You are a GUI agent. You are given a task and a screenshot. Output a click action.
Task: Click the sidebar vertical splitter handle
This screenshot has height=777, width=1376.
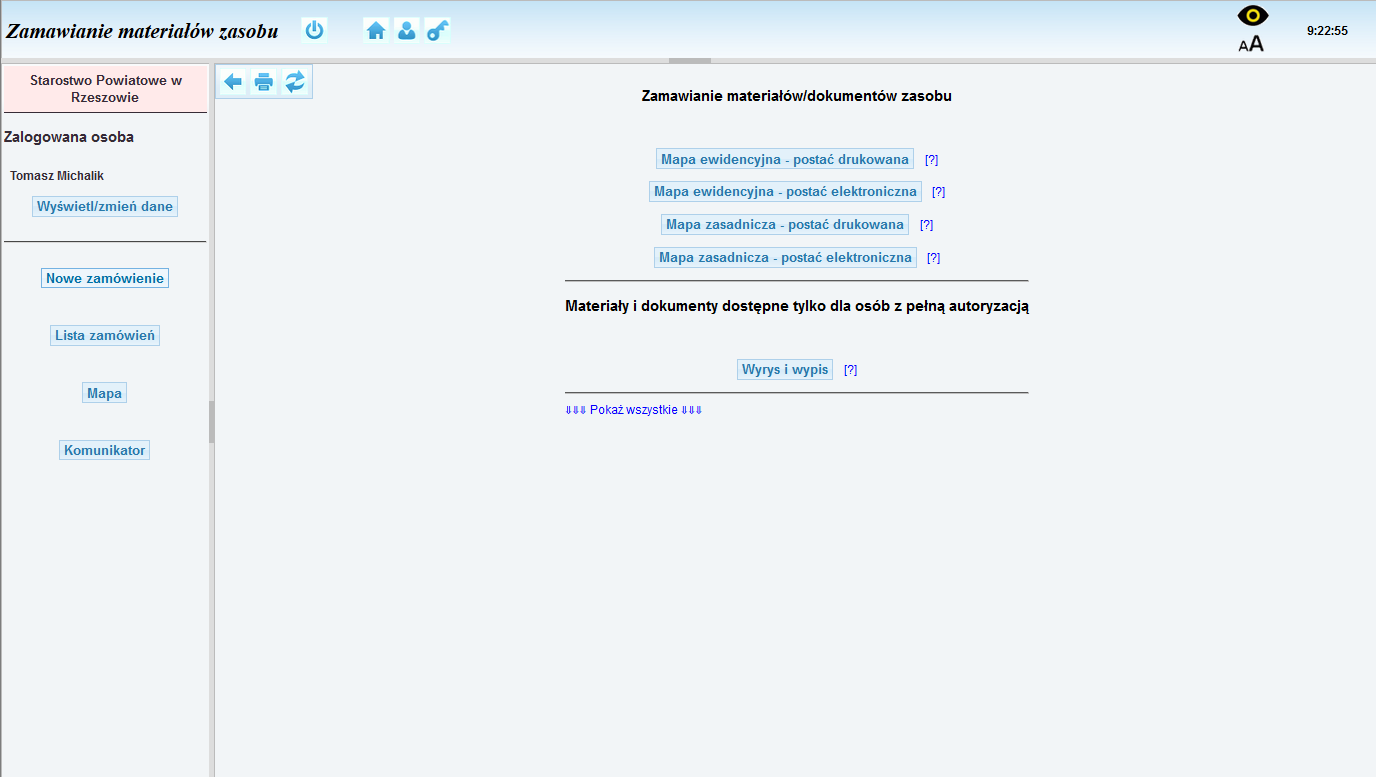click(x=211, y=422)
